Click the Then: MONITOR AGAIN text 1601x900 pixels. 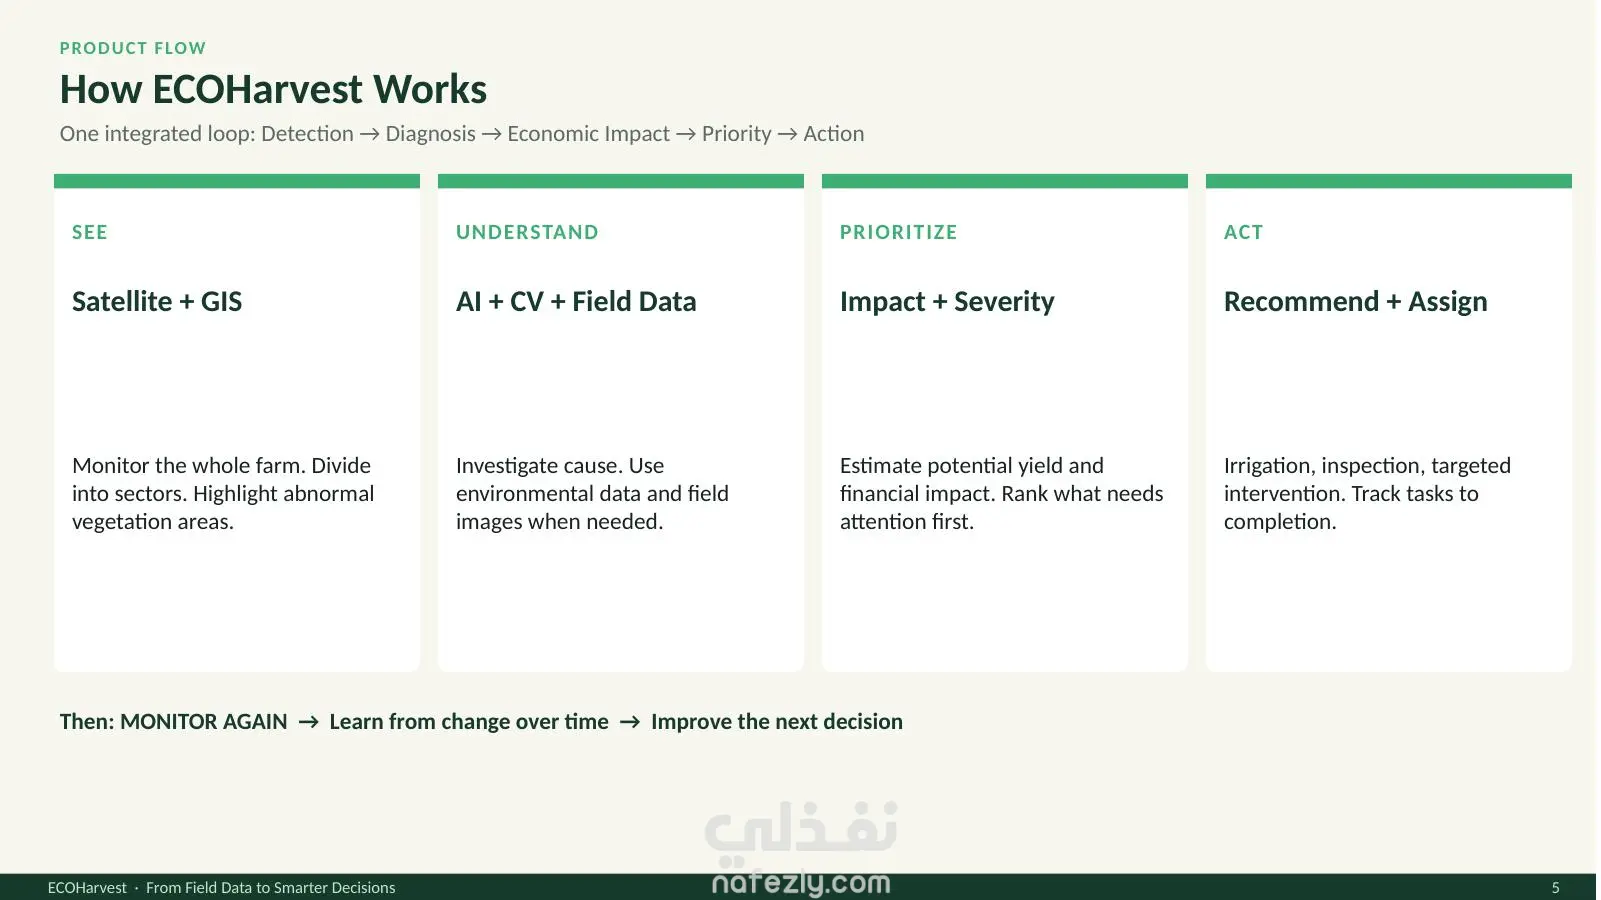(x=173, y=722)
